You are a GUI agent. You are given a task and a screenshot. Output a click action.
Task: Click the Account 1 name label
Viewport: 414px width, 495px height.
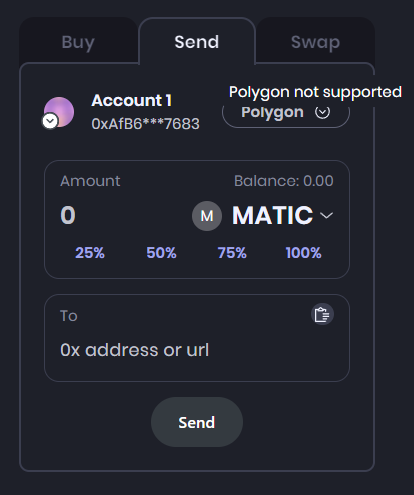tap(132, 100)
